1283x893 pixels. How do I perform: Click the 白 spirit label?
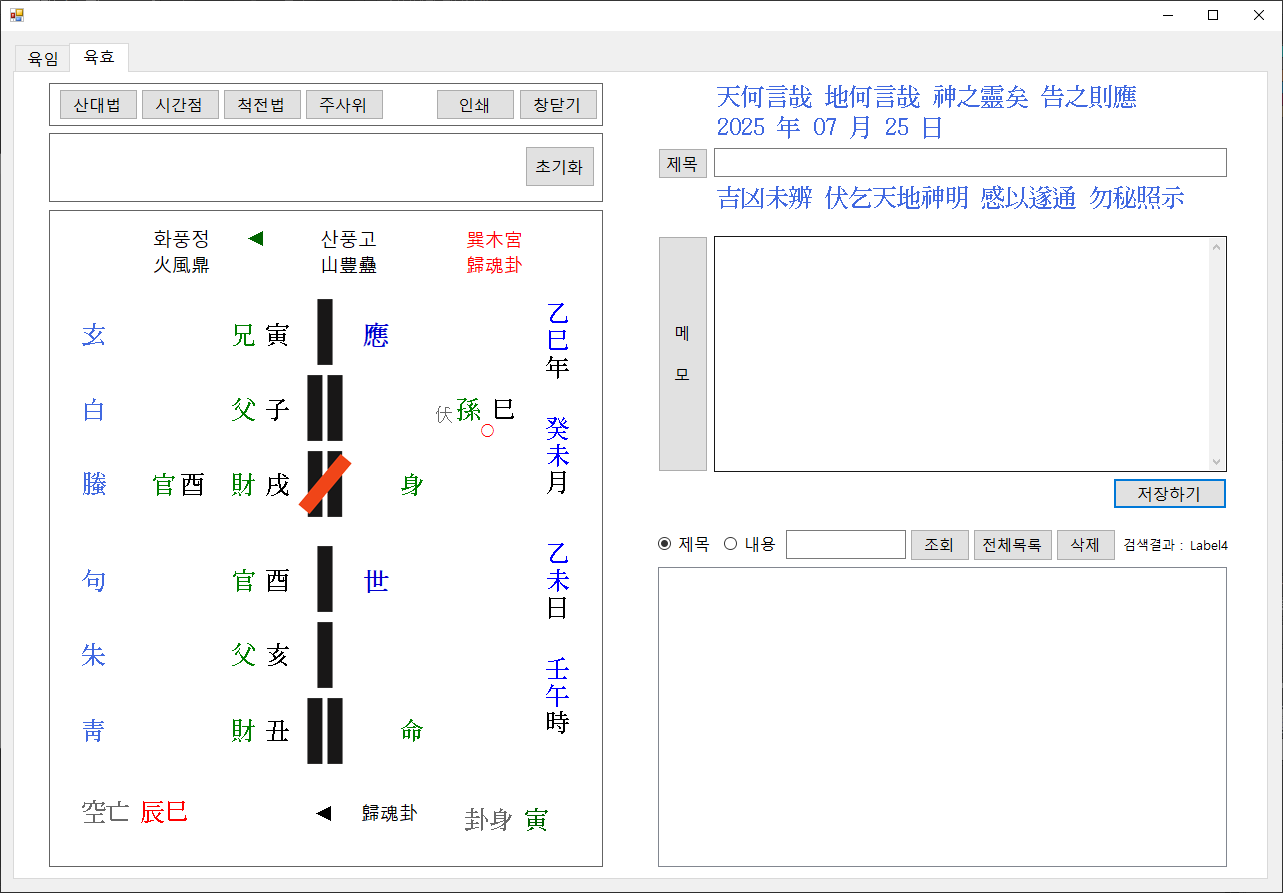point(93,410)
